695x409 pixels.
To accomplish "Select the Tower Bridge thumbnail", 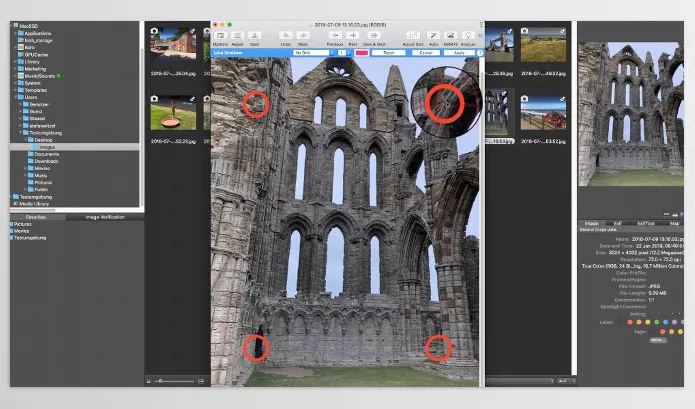I will point(500,44).
